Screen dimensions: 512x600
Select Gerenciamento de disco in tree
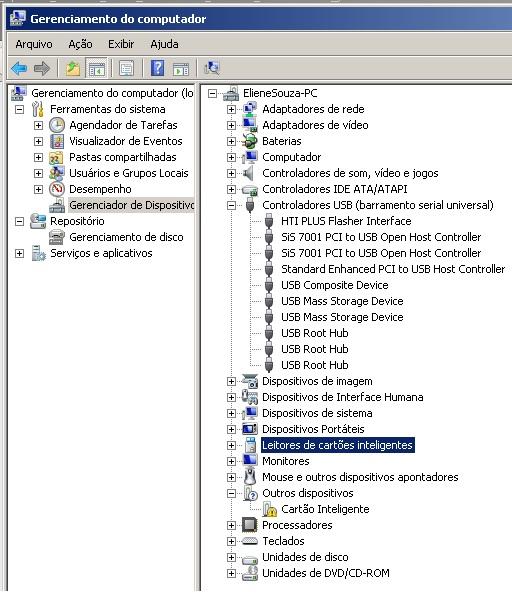pyautogui.click(x=126, y=237)
